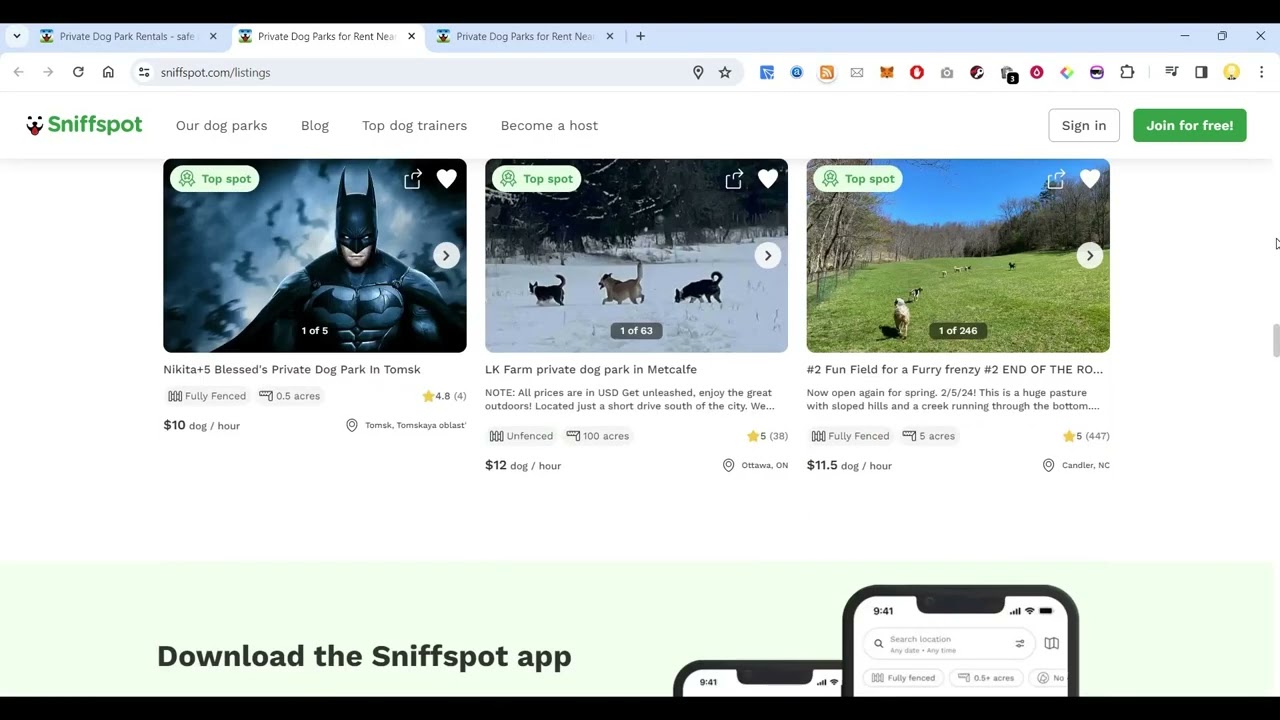This screenshot has height=720, width=1280.
Task: Open #2 Fun Field listing title
Action: (955, 369)
